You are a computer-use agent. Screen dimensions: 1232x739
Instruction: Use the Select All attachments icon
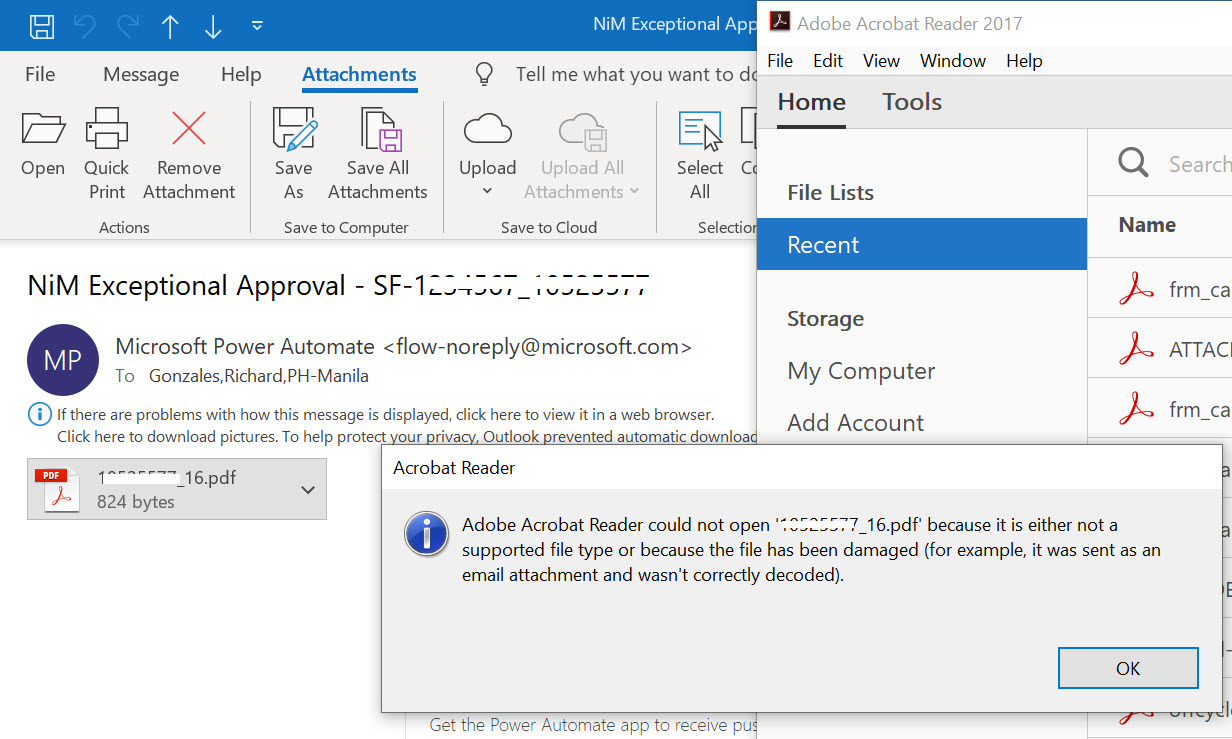(699, 131)
